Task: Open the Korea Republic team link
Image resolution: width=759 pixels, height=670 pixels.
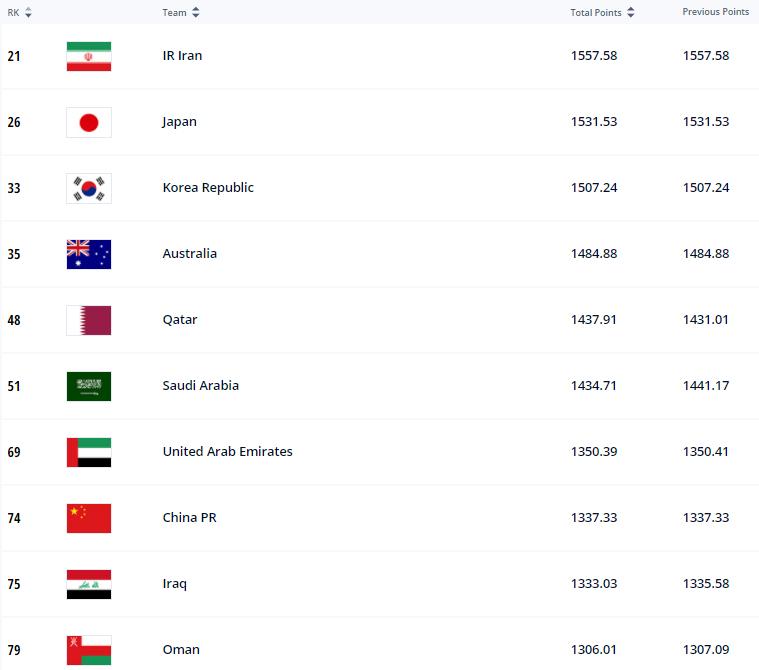Action: pyautogui.click(x=208, y=188)
